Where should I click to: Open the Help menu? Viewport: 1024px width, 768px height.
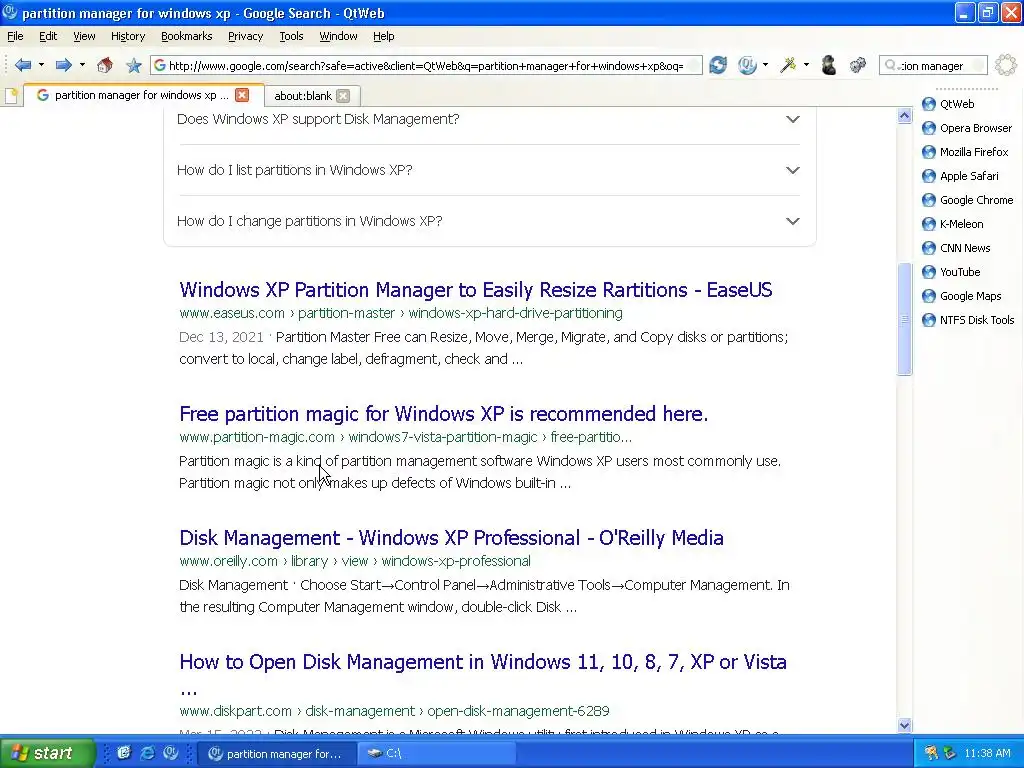[x=383, y=37]
